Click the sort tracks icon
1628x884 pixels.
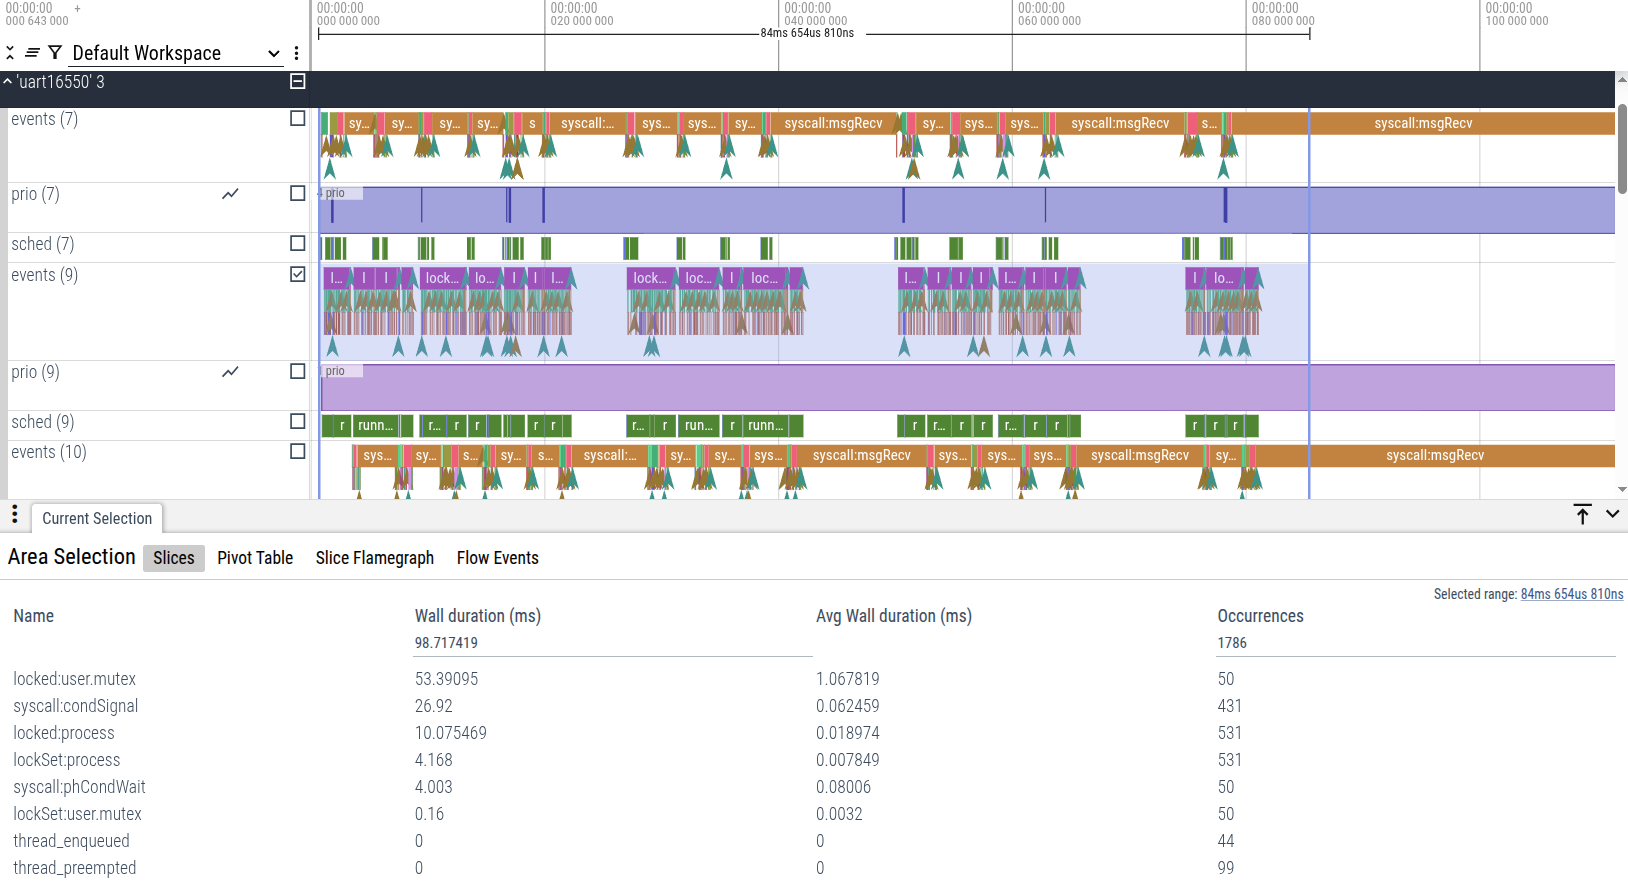tap(32, 53)
